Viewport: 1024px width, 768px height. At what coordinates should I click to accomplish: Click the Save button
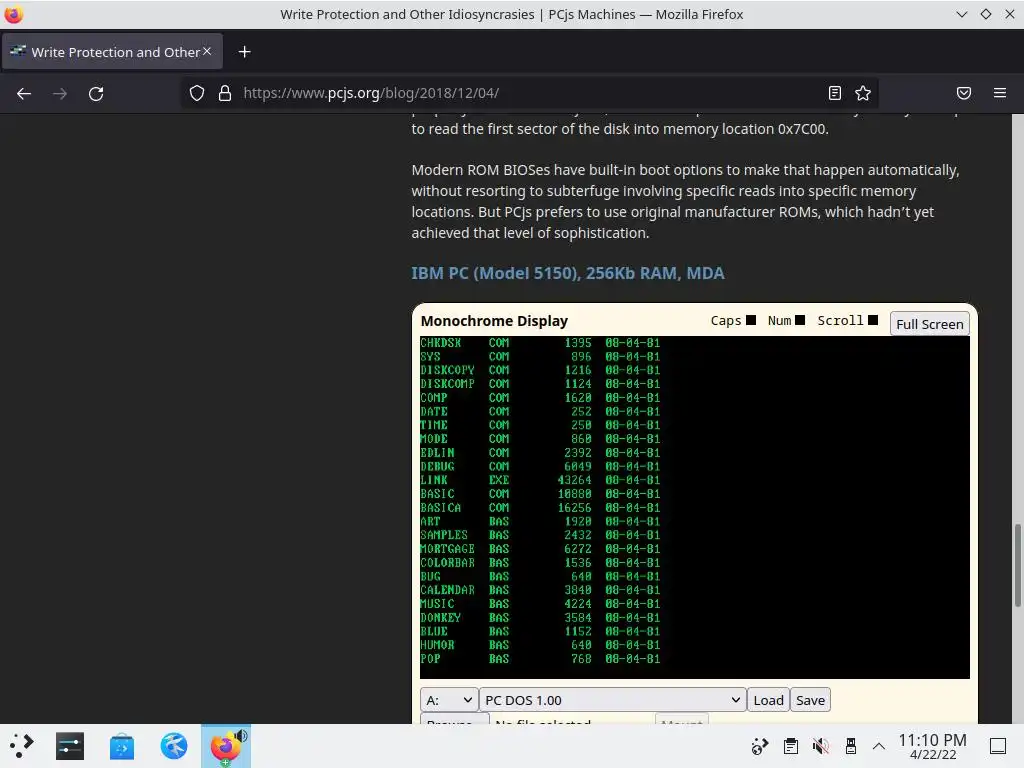(x=810, y=700)
